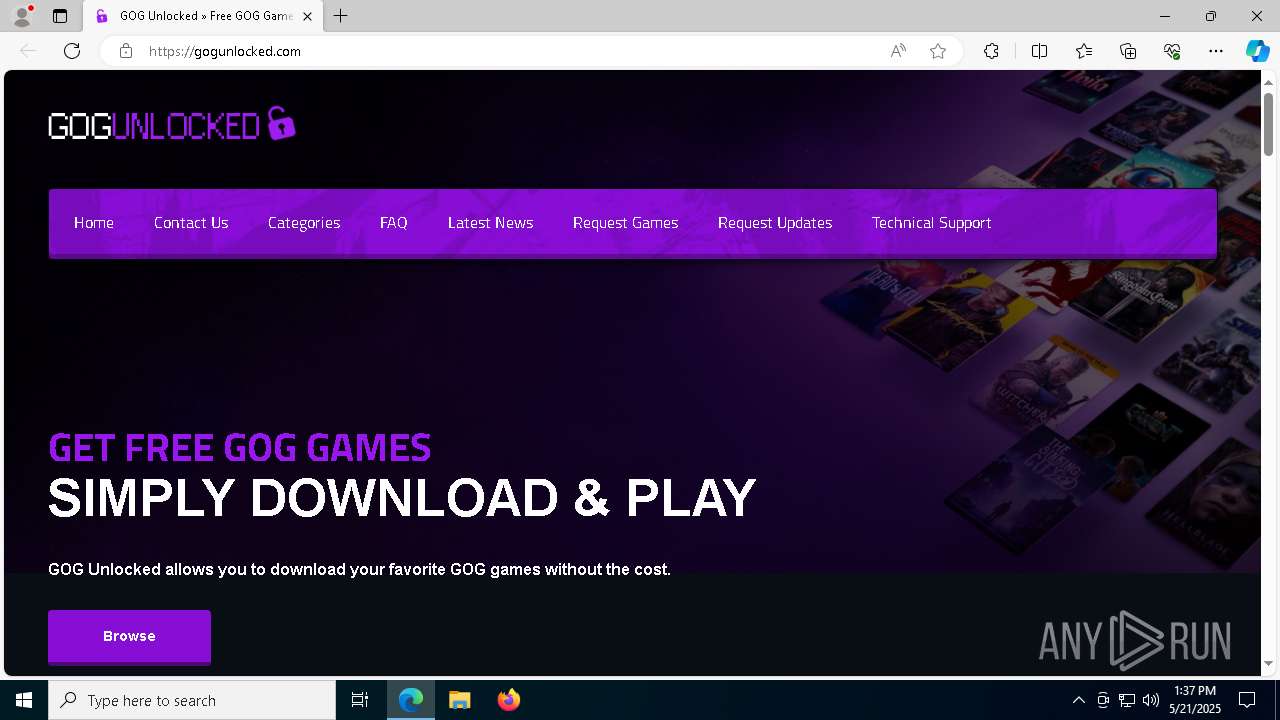Open a new tab with plus icon
Viewport: 1280px width, 720px height.
click(341, 16)
